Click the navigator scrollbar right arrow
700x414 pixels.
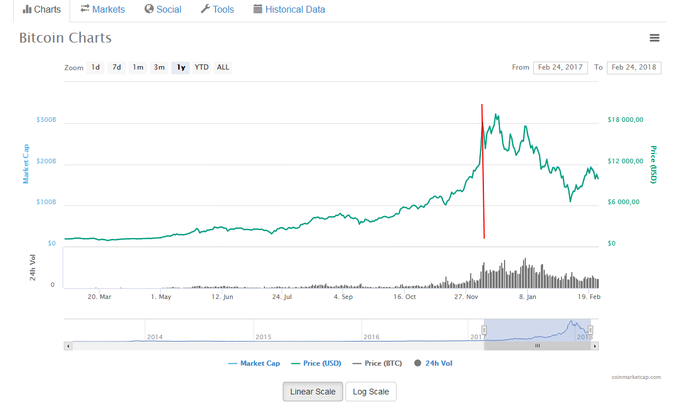click(x=595, y=346)
